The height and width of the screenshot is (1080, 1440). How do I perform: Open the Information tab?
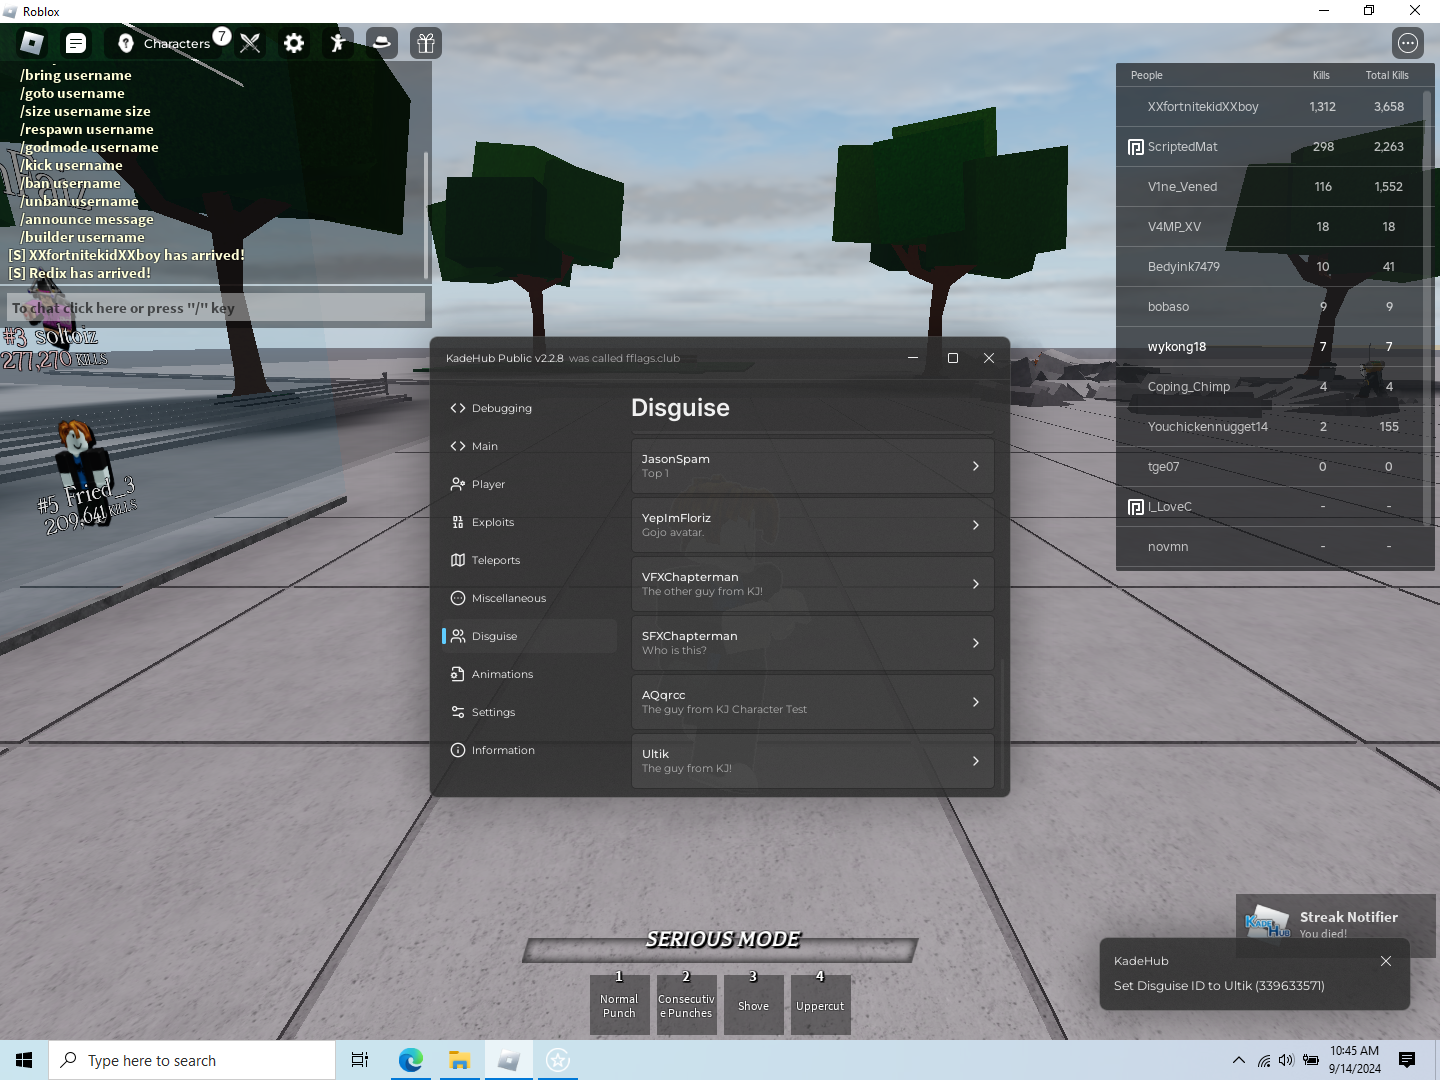529,750
